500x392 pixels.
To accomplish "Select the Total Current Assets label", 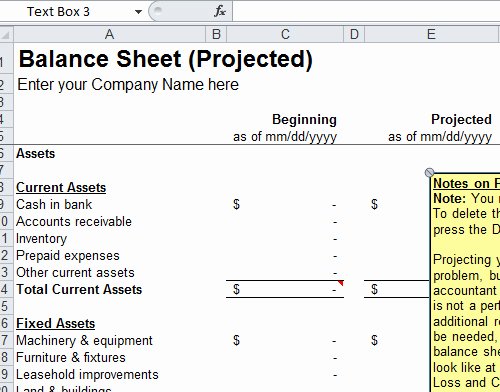I will point(79,289).
